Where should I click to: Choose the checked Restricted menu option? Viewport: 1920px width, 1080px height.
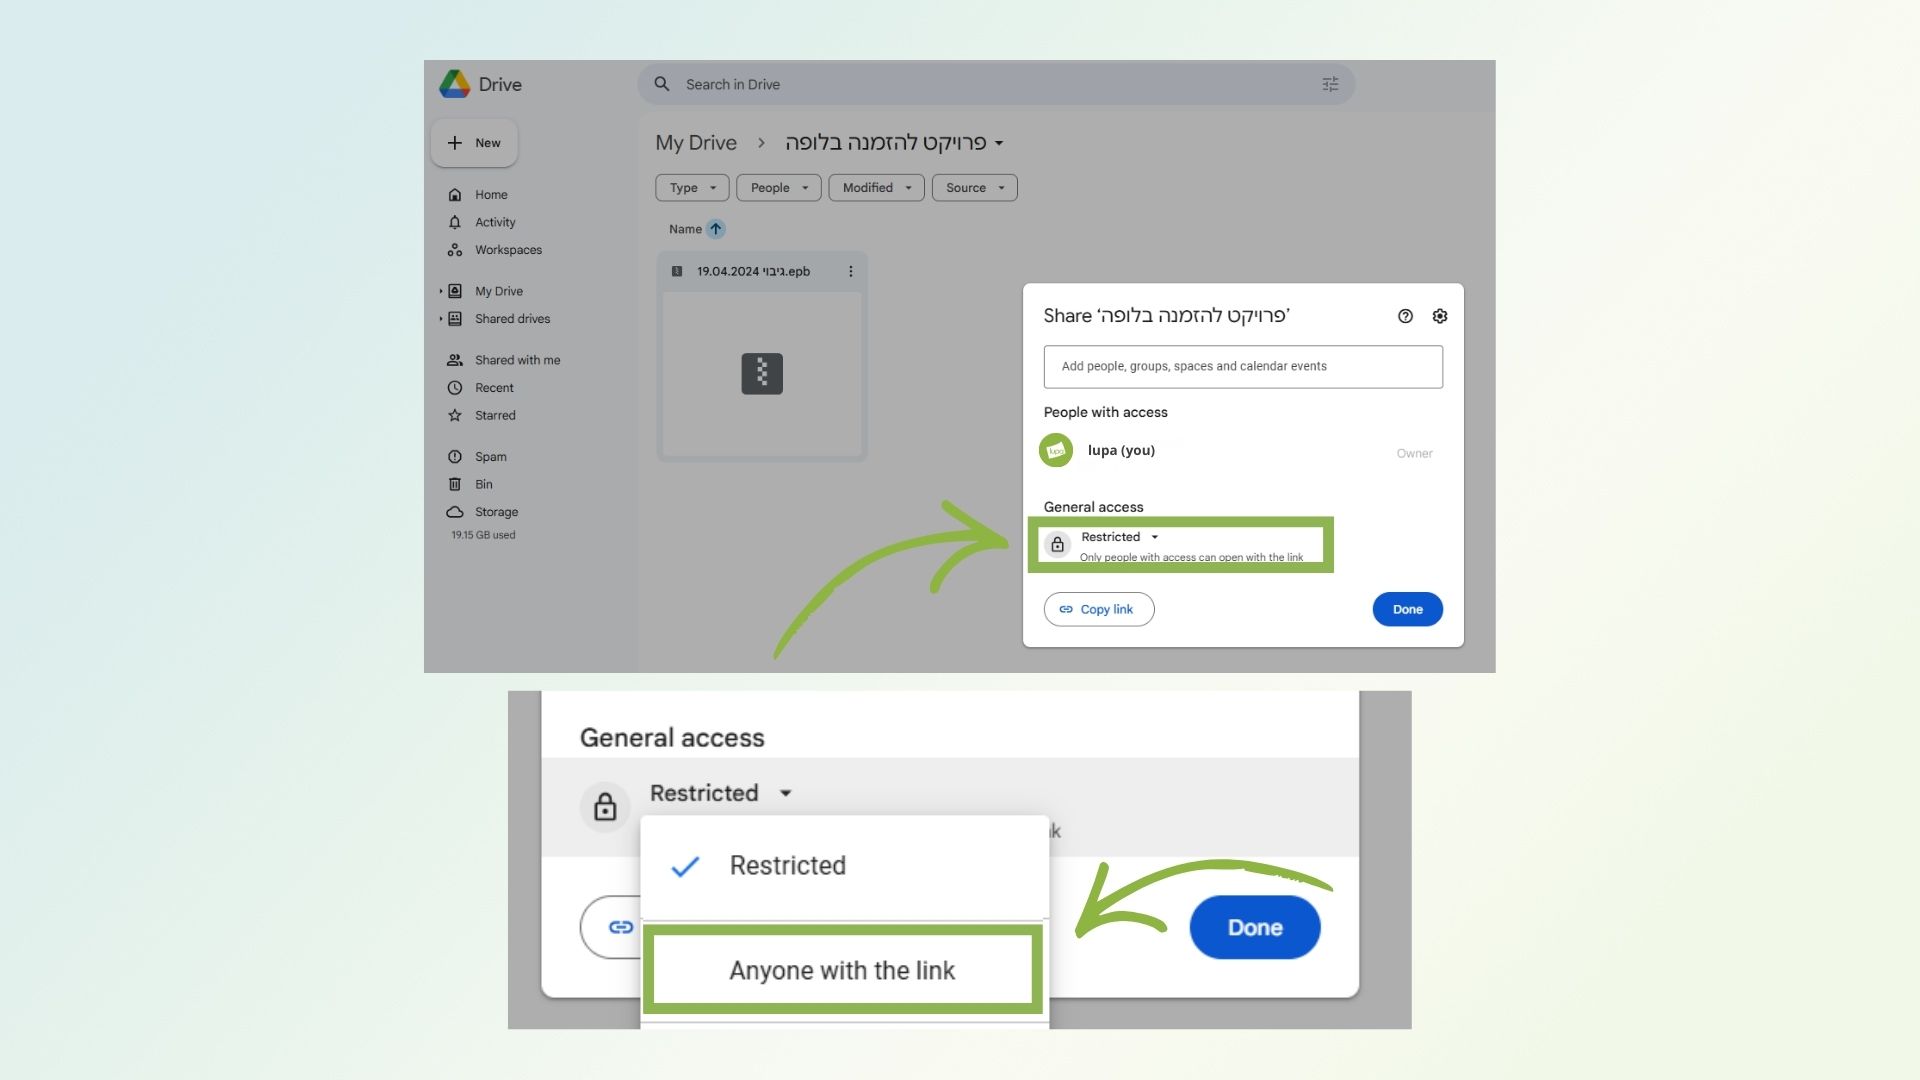pos(787,866)
